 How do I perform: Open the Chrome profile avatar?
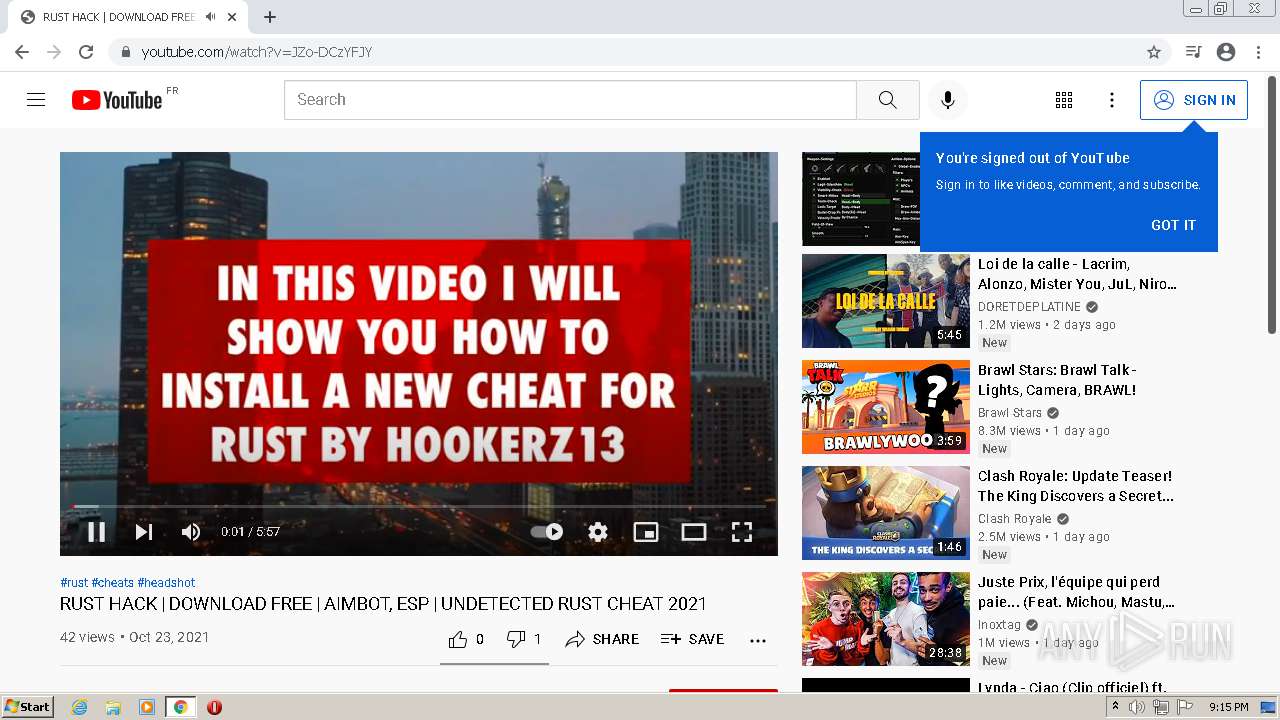coord(1226,52)
